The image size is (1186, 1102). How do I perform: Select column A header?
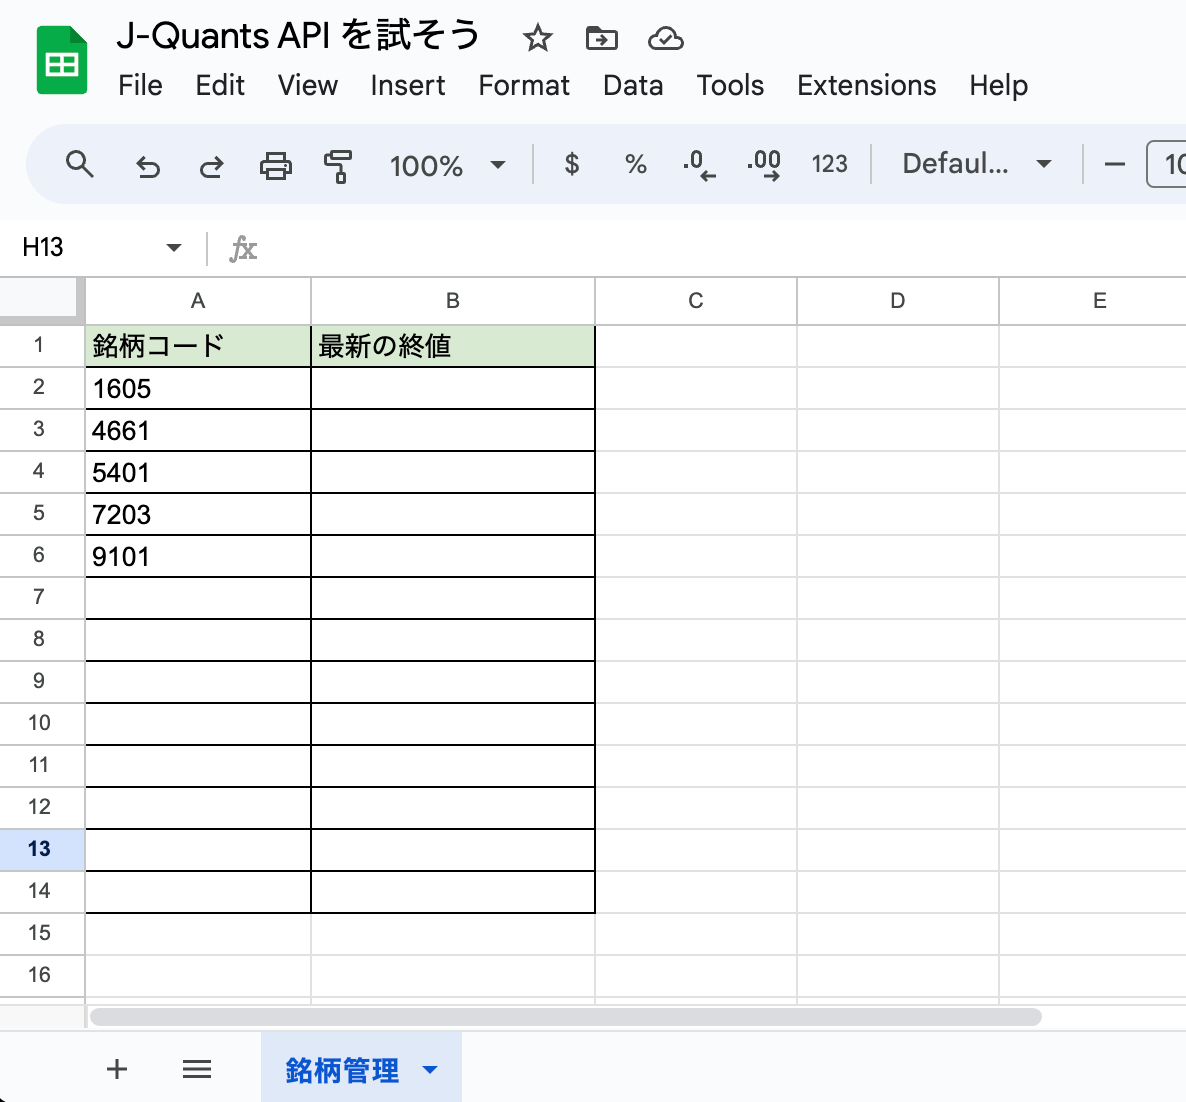[x=198, y=301]
